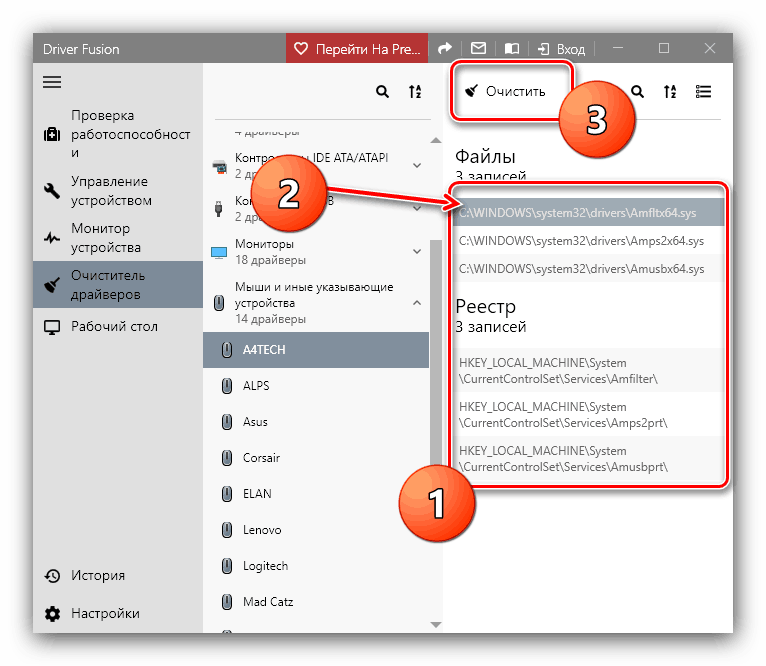Click the IDE controller device icon
The height and width of the screenshot is (666, 766).
click(219, 167)
